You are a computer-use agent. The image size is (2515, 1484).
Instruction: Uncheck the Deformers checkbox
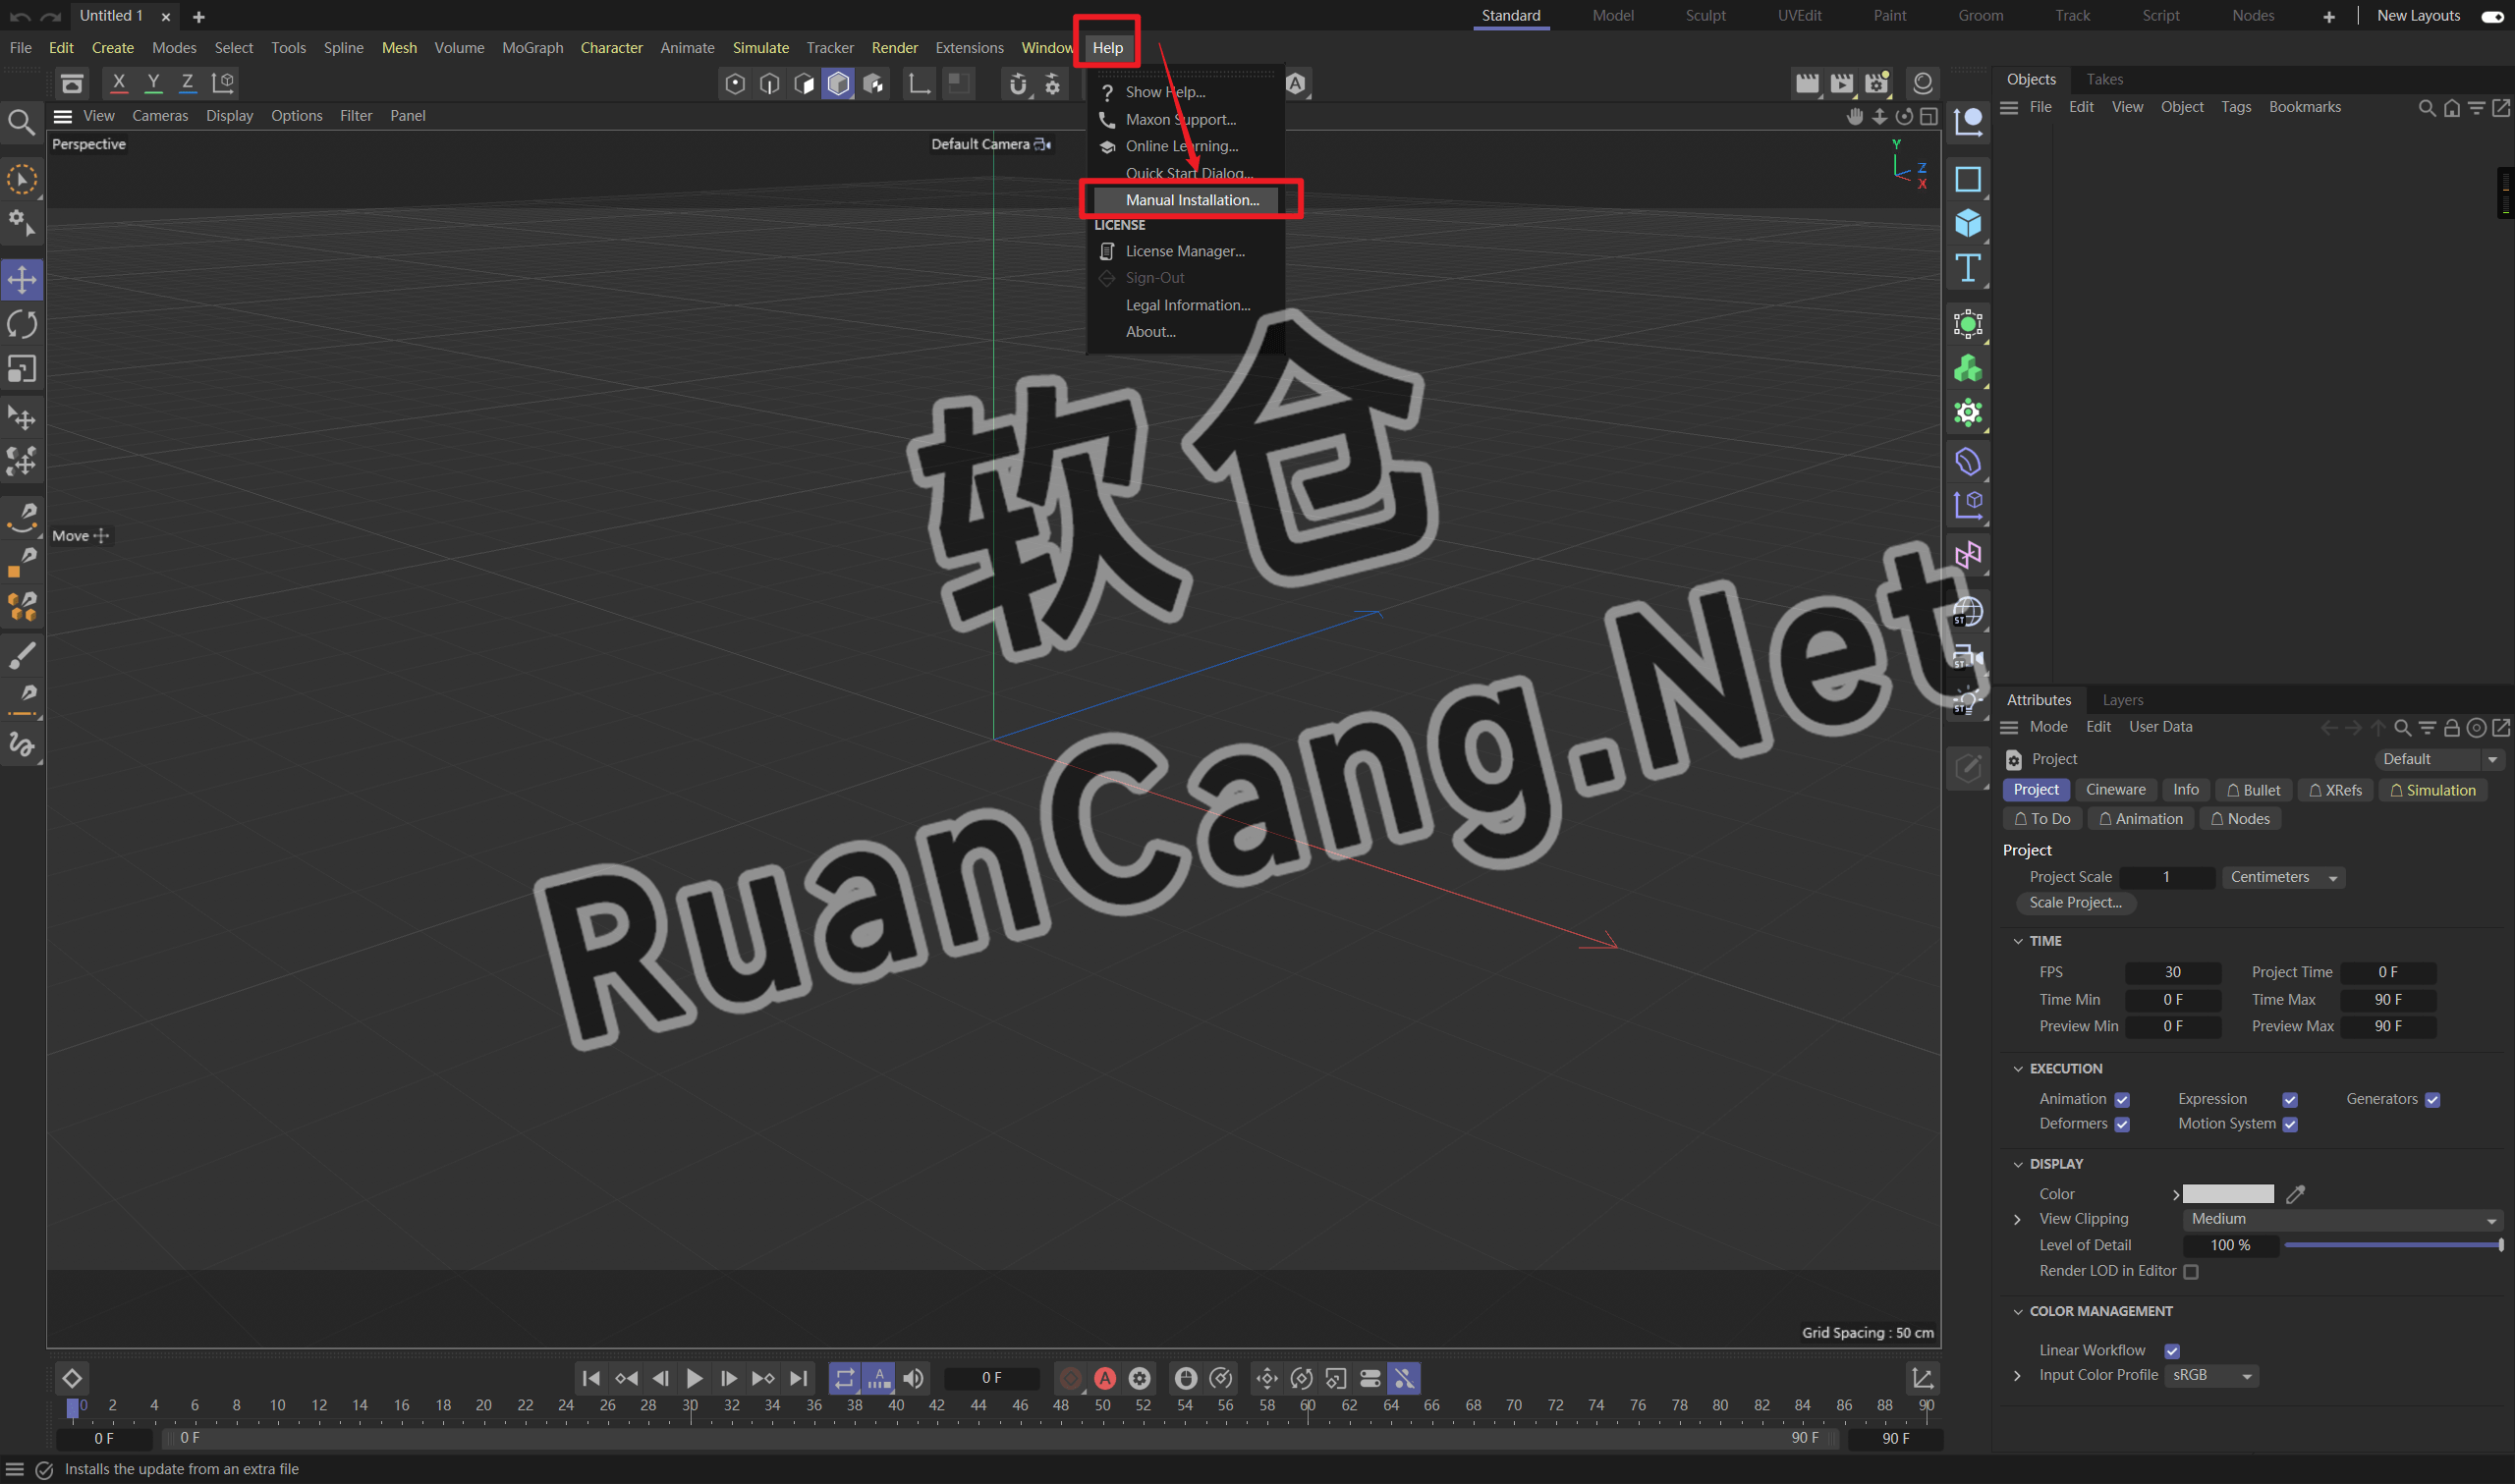2122,1124
